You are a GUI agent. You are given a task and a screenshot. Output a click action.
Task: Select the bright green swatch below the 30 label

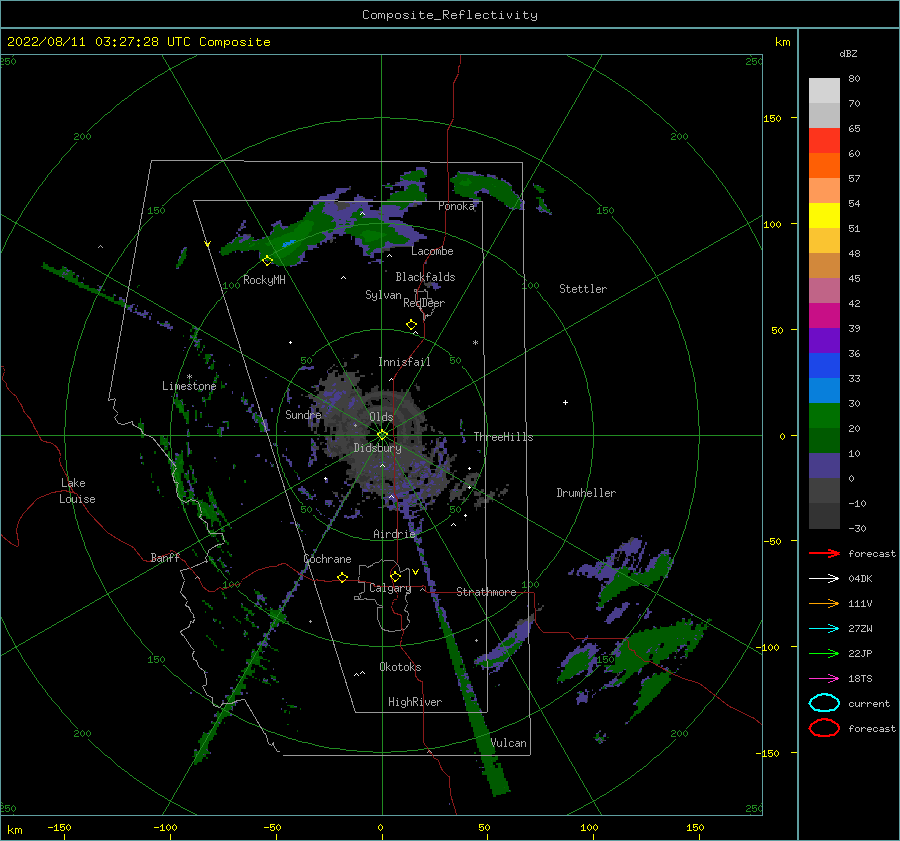[824, 416]
